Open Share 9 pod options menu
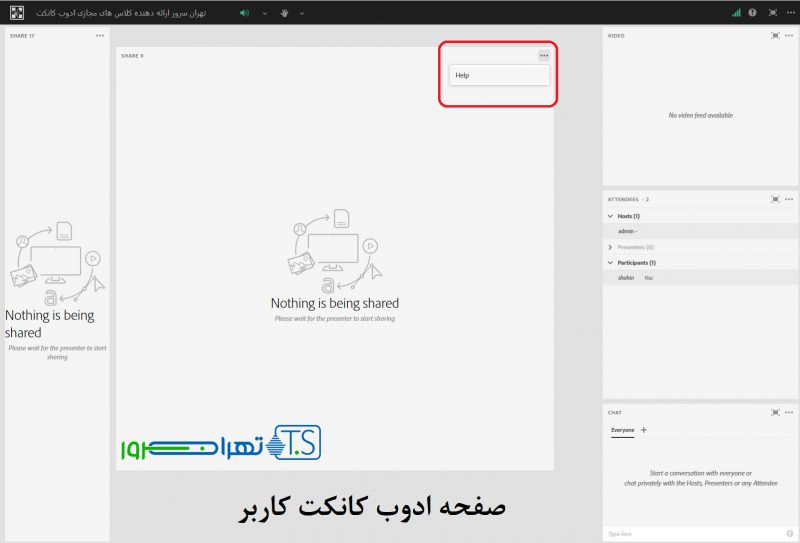800x543 pixels. tap(544, 56)
